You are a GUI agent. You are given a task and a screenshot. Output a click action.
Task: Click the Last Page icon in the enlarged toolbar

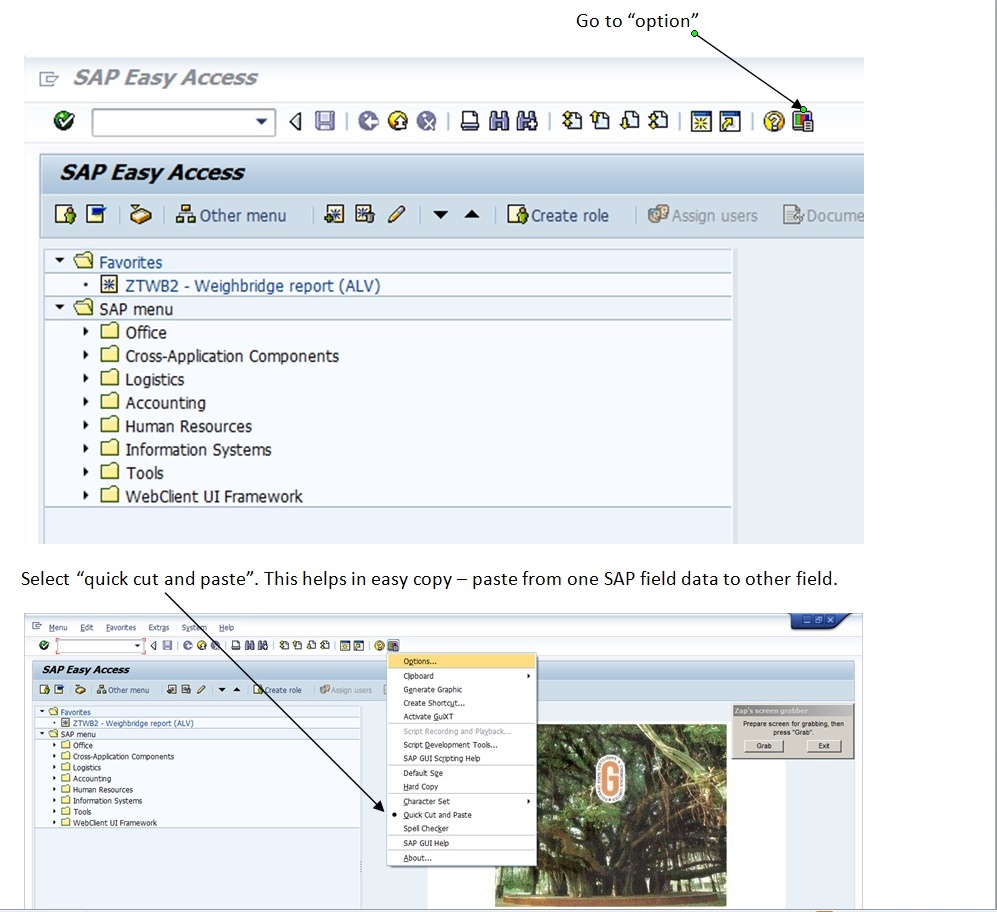point(658,120)
